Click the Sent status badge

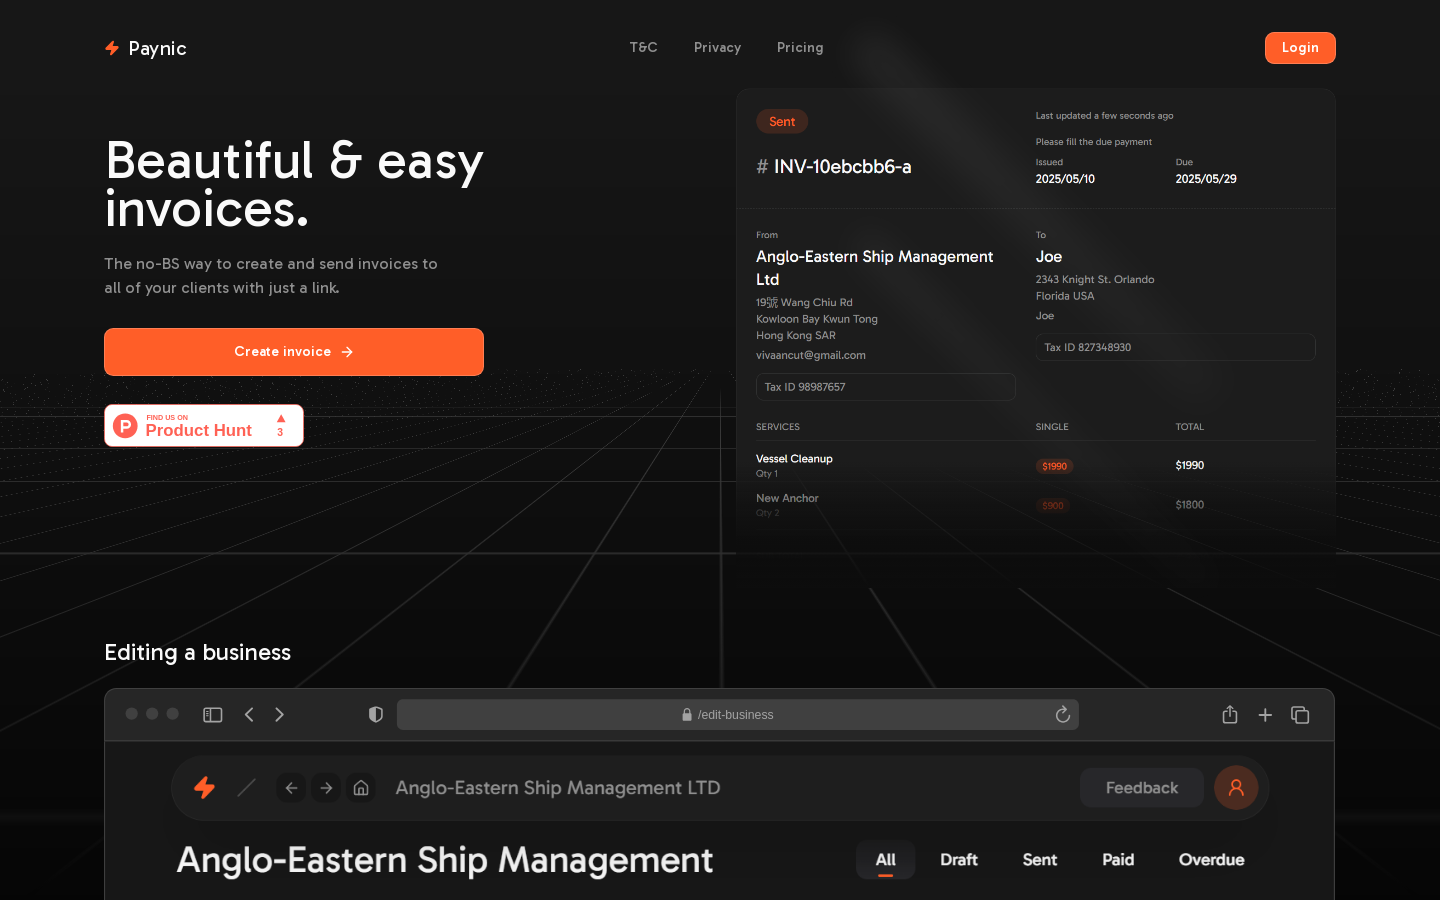click(x=782, y=122)
